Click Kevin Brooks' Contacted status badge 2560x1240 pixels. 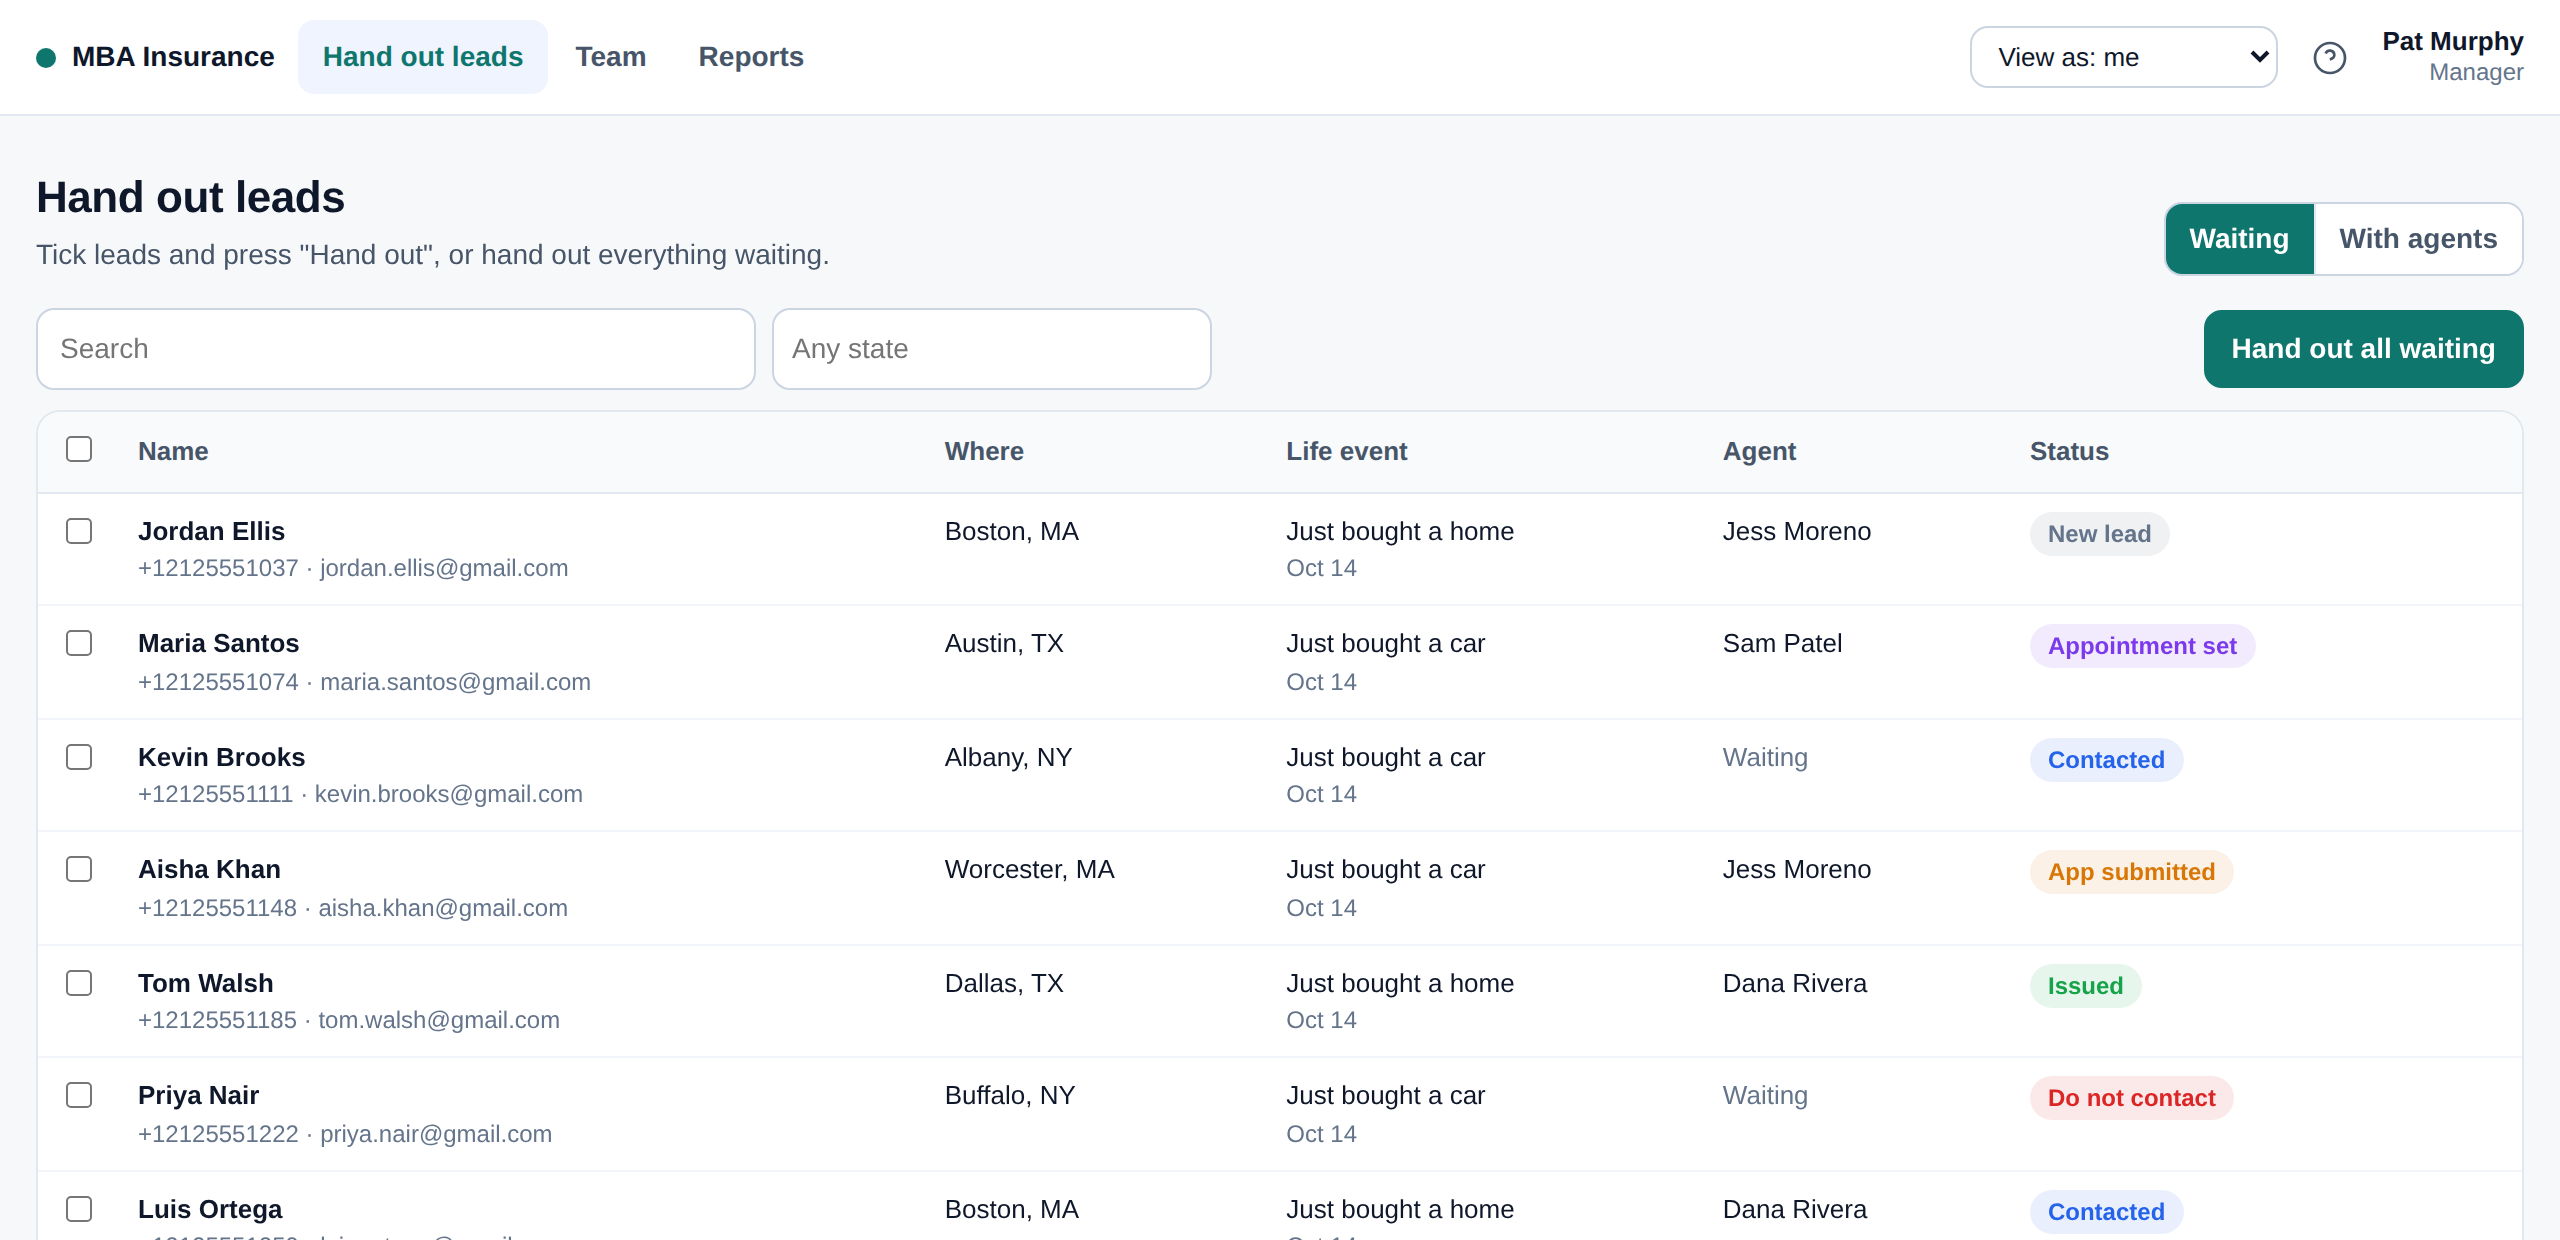(2106, 760)
